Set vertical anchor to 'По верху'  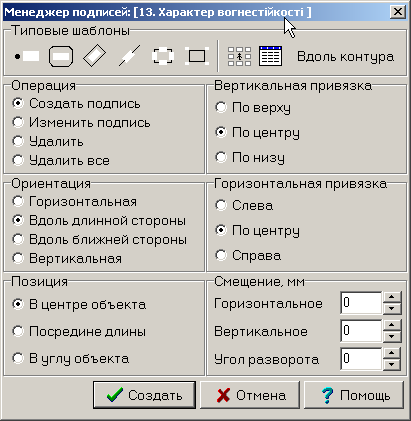point(253,108)
